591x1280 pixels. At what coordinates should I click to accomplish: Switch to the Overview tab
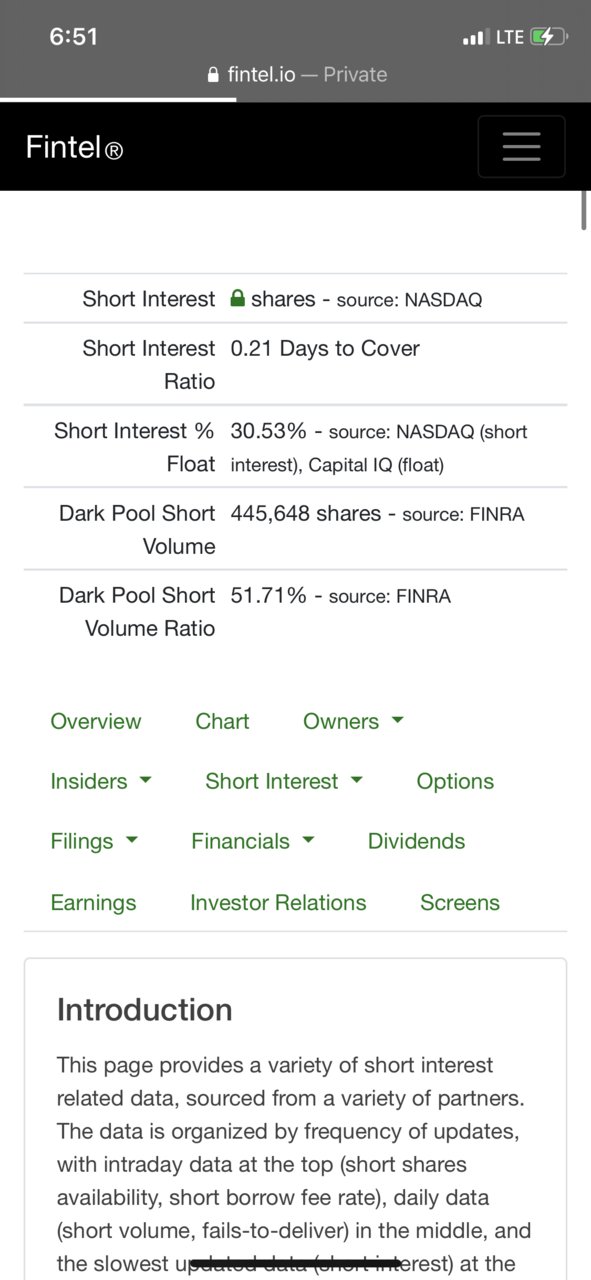click(96, 721)
